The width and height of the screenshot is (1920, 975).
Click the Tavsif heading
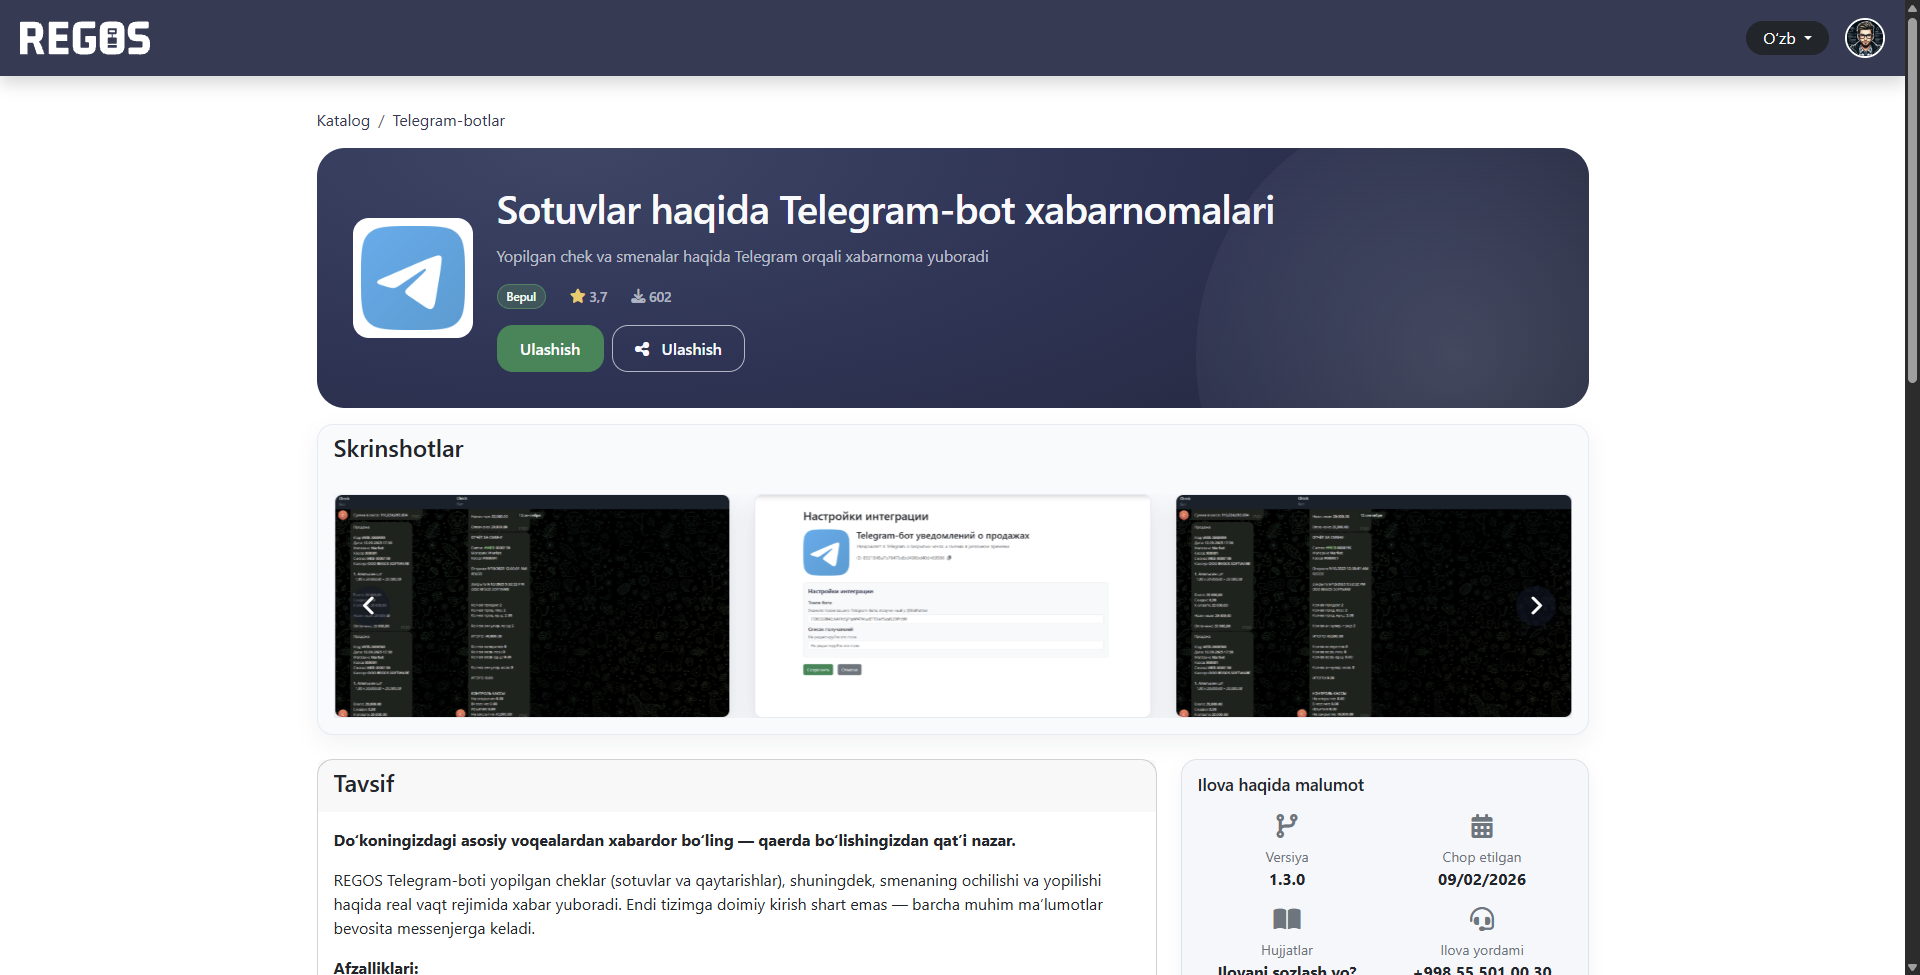[x=364, y=784]
